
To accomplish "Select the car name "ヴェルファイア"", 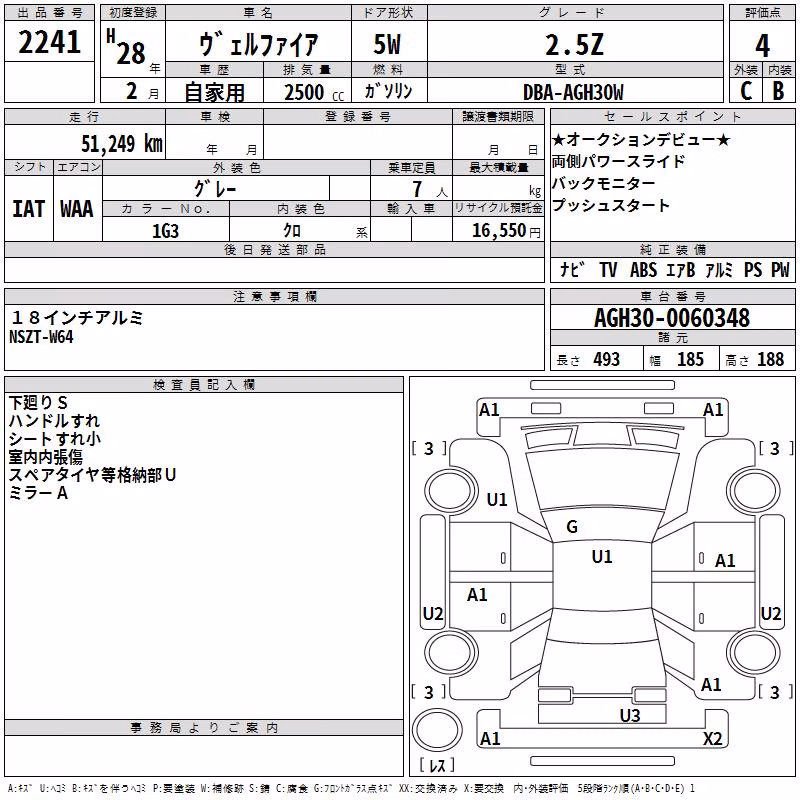I will coord(259,44).
